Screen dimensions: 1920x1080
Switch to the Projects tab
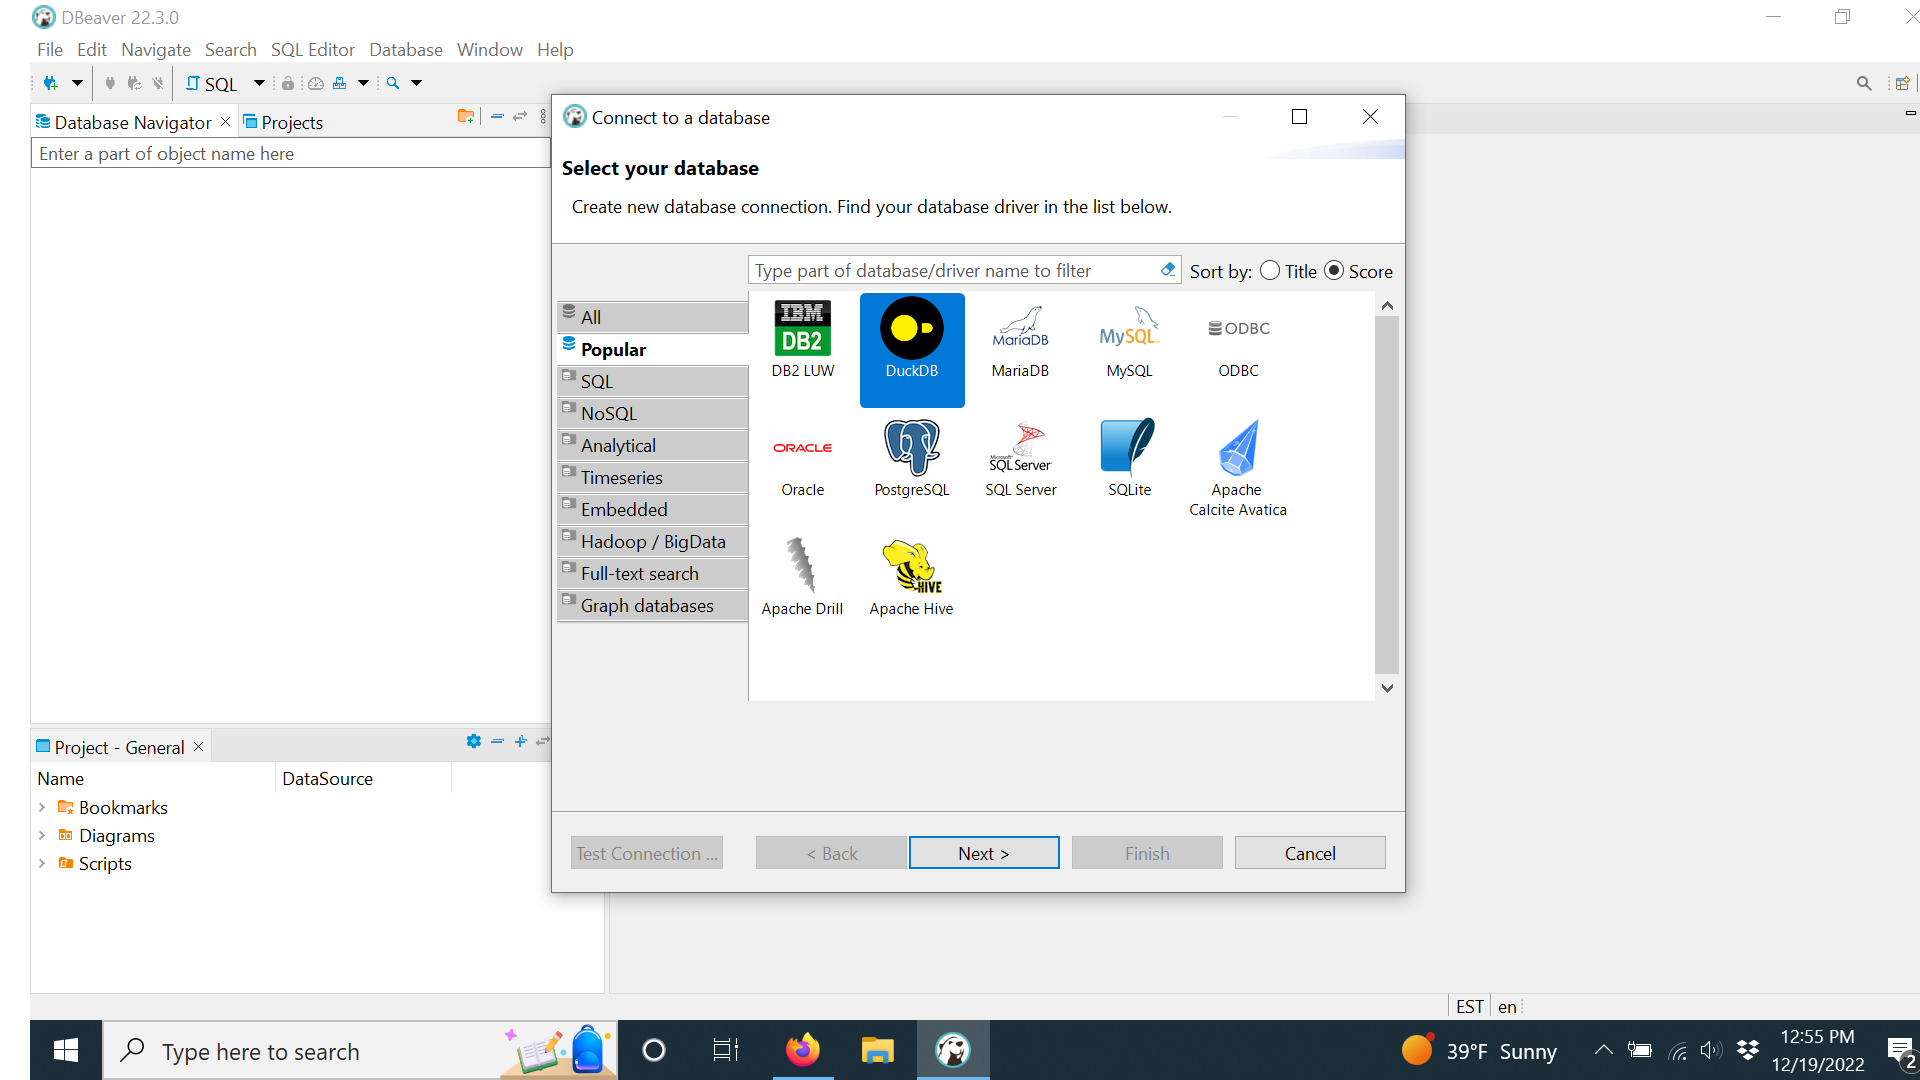point(283,122)
